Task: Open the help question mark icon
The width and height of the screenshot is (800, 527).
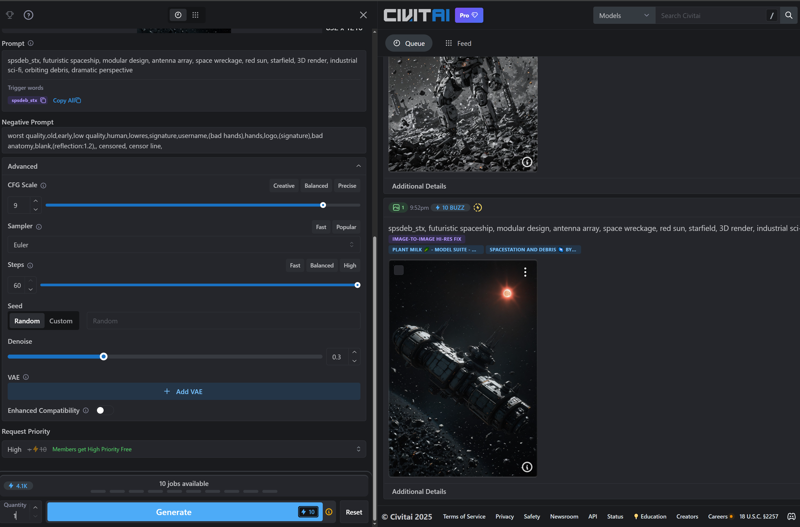Action: pos(28,15)
